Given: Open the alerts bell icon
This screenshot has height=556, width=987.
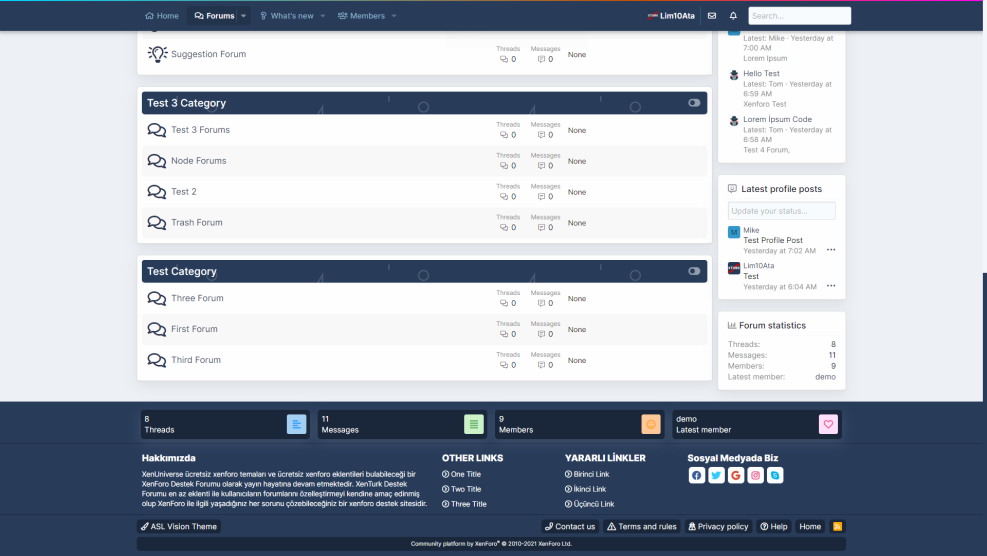Looking at the screenshot, I should click(x=733, y=16).
